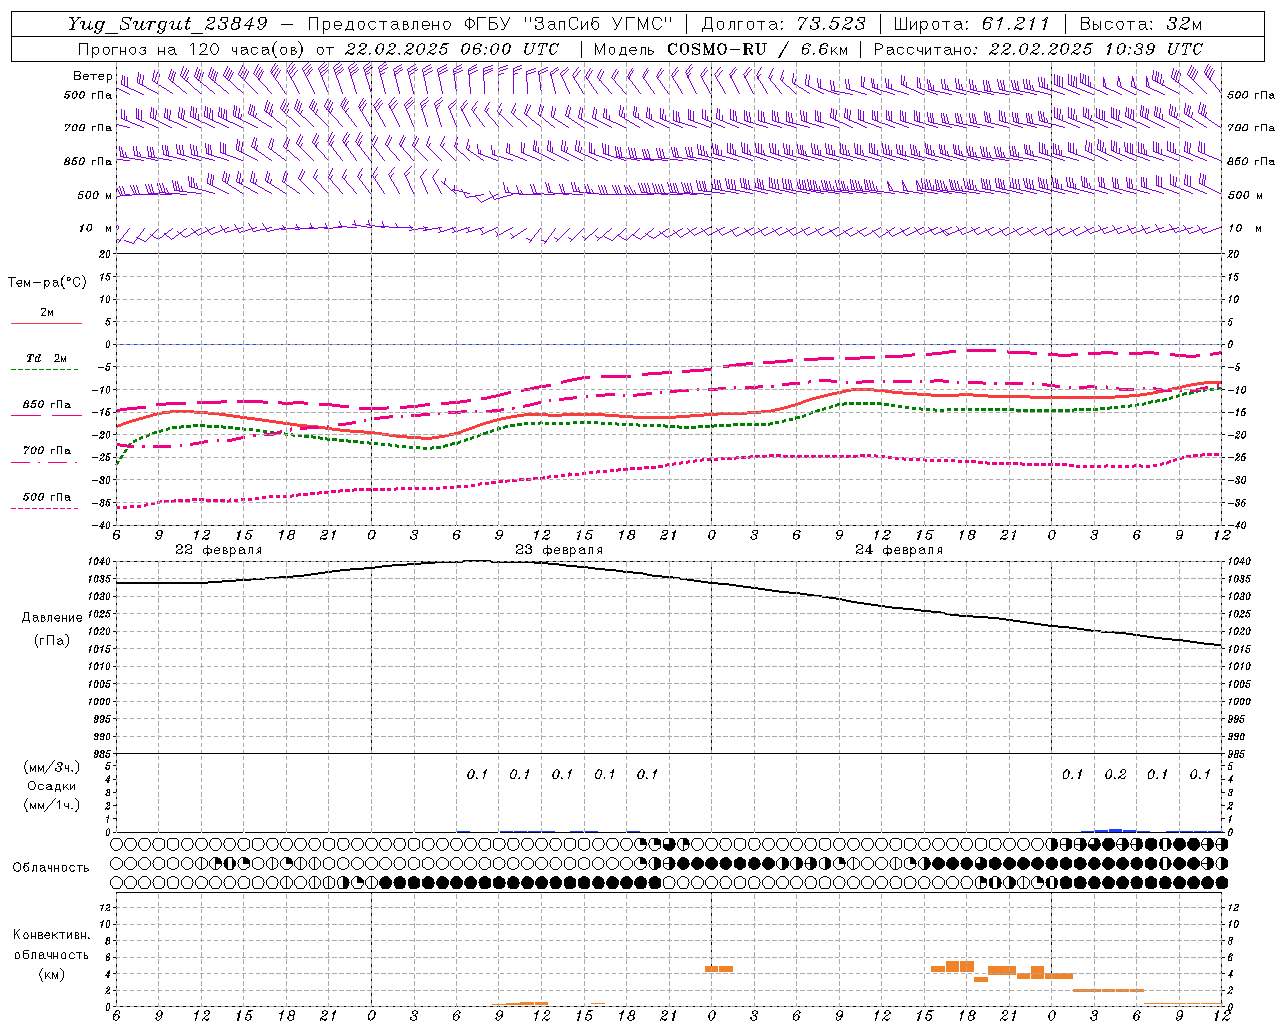Click the calculation time 22.02.2025 10:39 UTC
Image resolution: width=1280 pixels, height=1024 pixels.
pos(1095,49)
